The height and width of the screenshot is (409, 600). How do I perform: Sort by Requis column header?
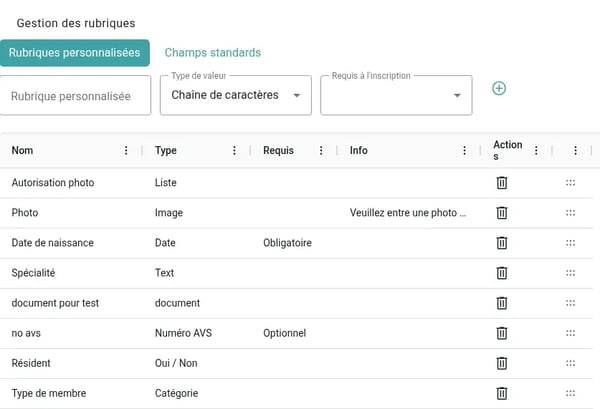click(x=278, y=150)
